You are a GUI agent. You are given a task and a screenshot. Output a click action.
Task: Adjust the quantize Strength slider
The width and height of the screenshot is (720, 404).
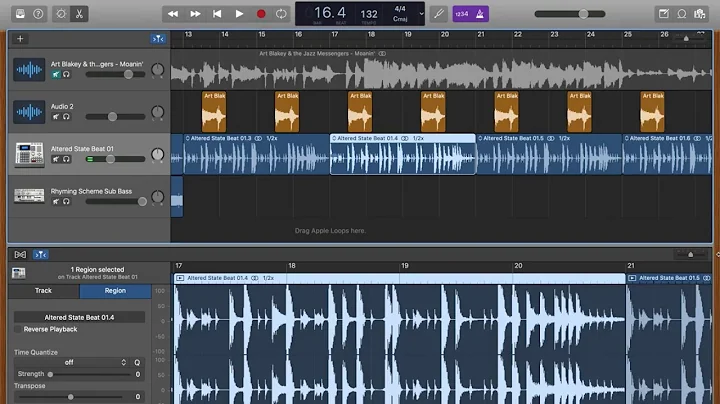click(89, 374)
